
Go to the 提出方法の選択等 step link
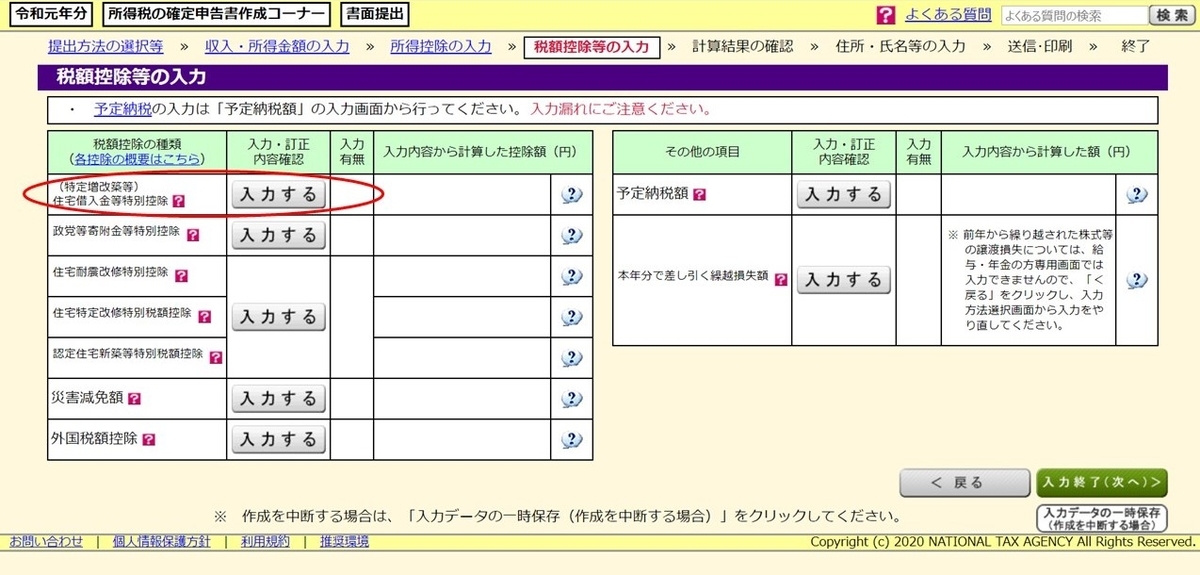pyautogui.click(x=106, y=46)
